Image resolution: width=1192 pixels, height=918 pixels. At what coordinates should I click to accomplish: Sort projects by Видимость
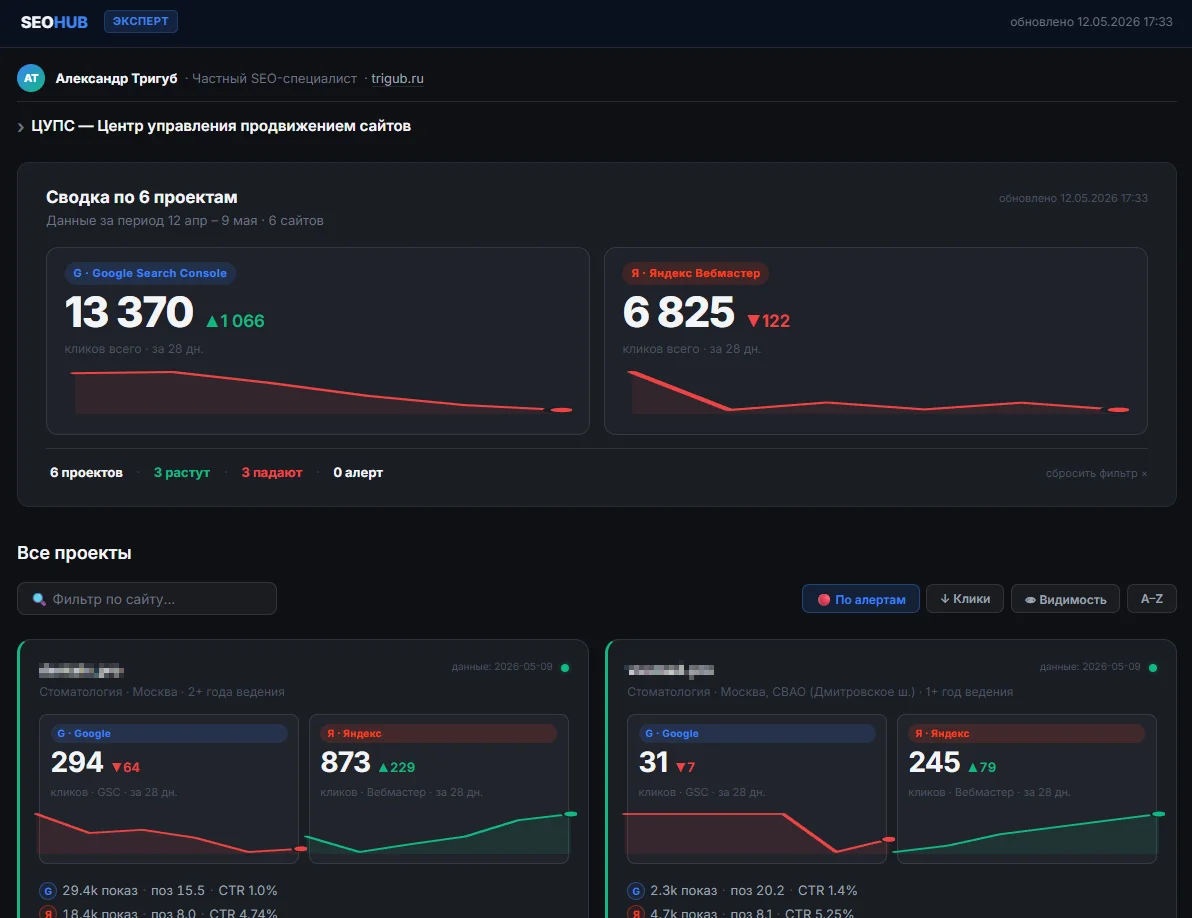(x=1065, y=599)
